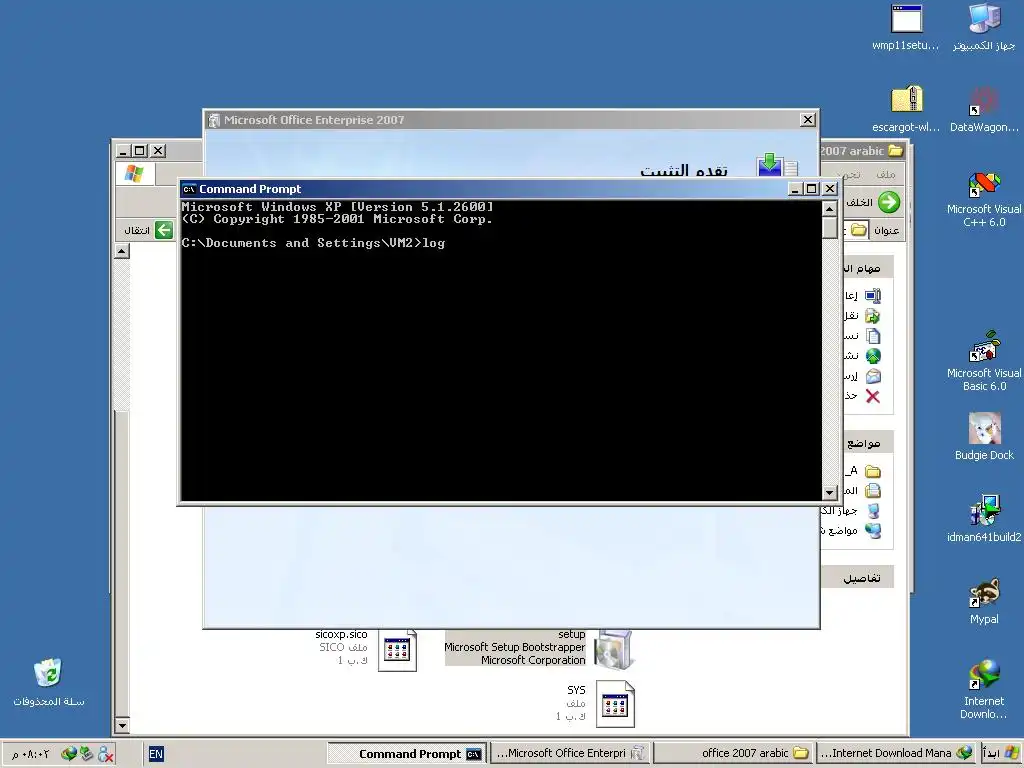The image size is (1024, 768).
Task: Click My Documents icon in other places panel
Action: pyautogui.click(x=872, y=491)
